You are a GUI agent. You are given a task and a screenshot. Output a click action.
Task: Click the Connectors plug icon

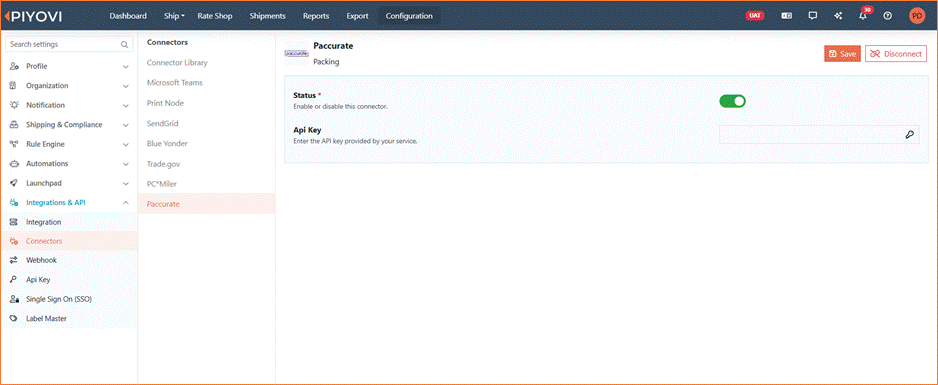(14, 241)
